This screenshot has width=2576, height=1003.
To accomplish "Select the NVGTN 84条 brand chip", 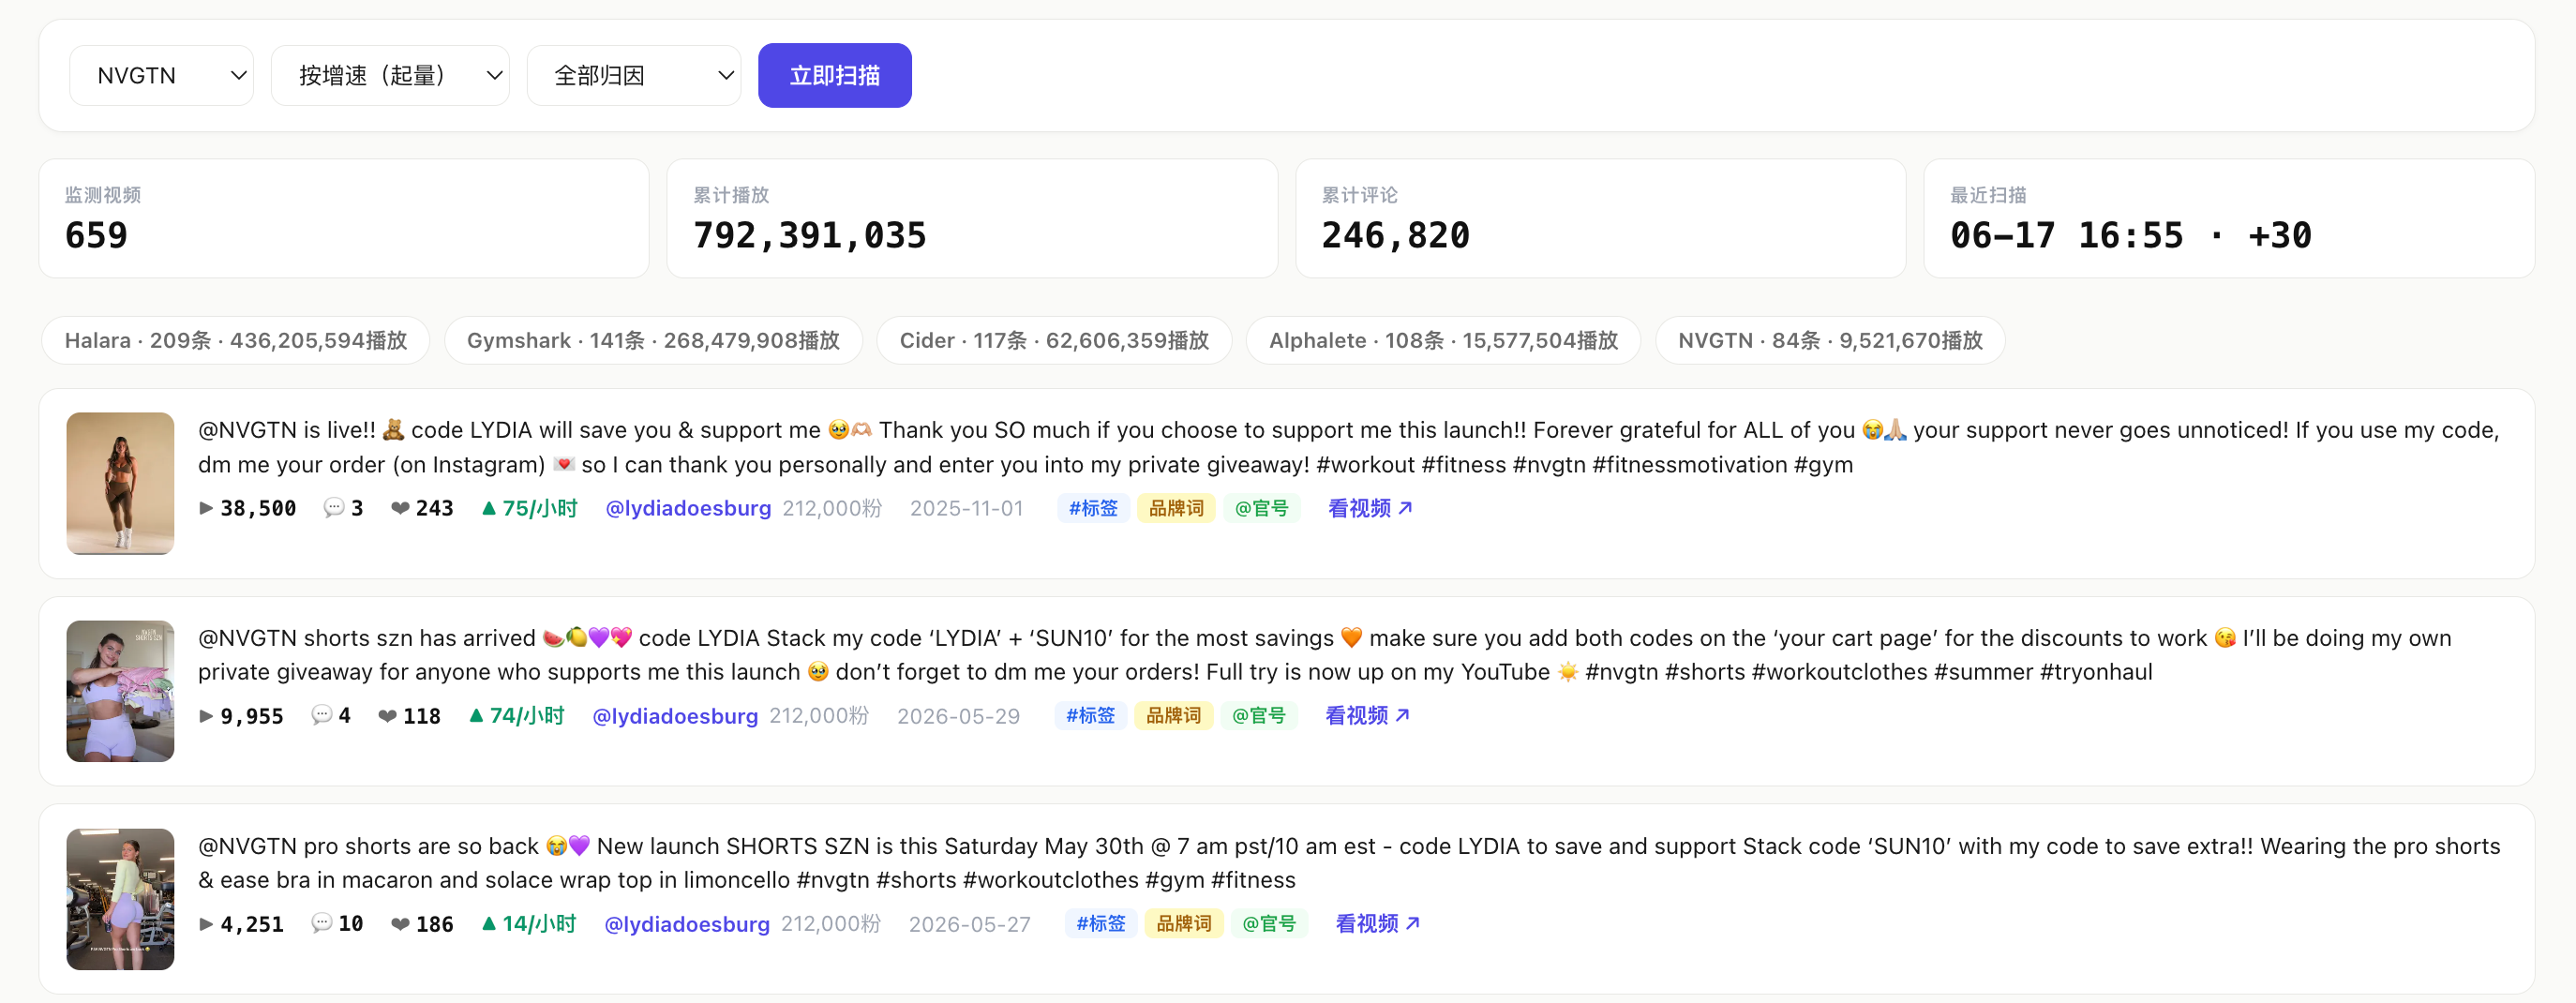I will pyautogui.click(x=1830, y=340).
